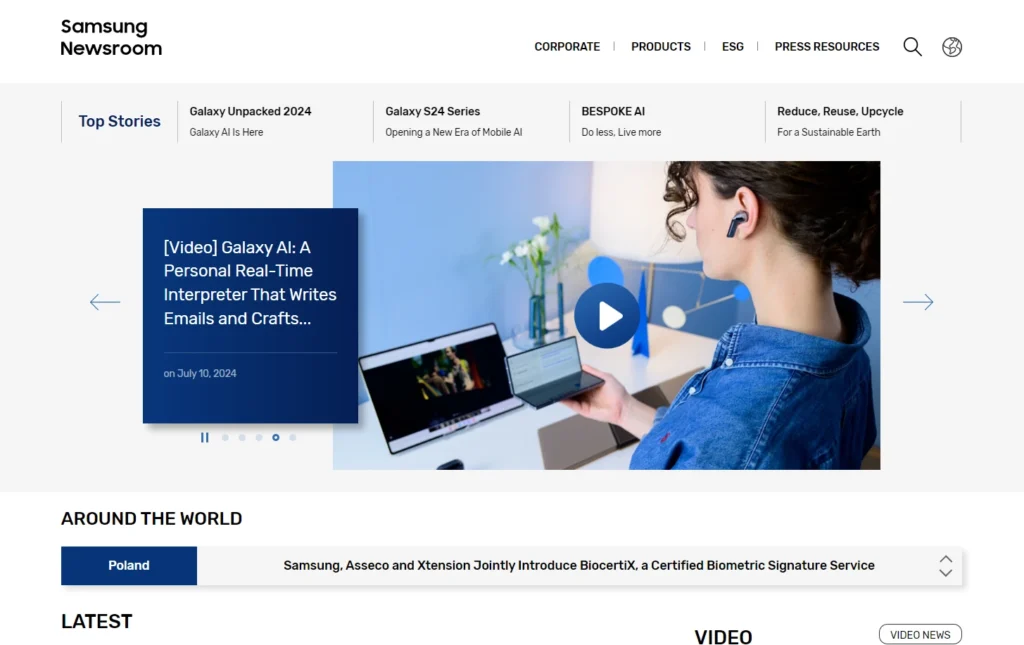Go to previous slide with left arrow
Screen dimensions: 1024x645
pos(104,302)
